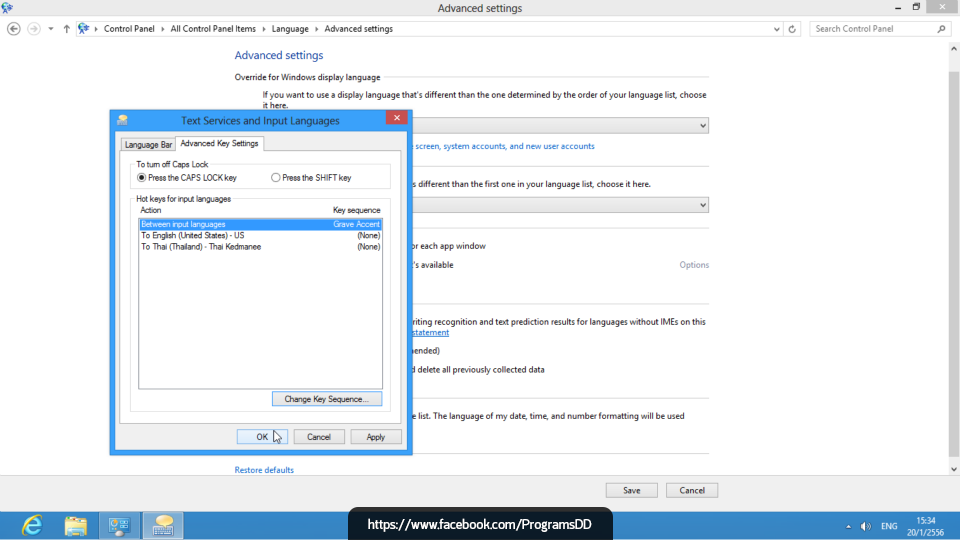The image size is (960, 540).
Task: Click the Restore defaults link
Action: point(264,470)
